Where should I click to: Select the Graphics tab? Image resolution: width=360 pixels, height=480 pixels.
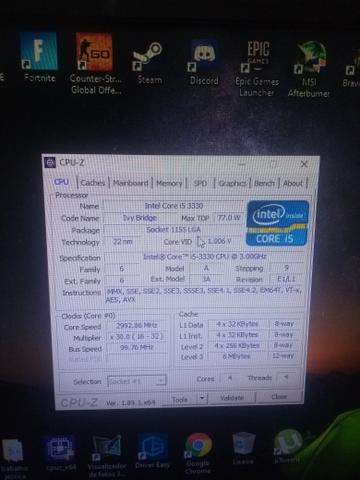(x=232, y=183)
